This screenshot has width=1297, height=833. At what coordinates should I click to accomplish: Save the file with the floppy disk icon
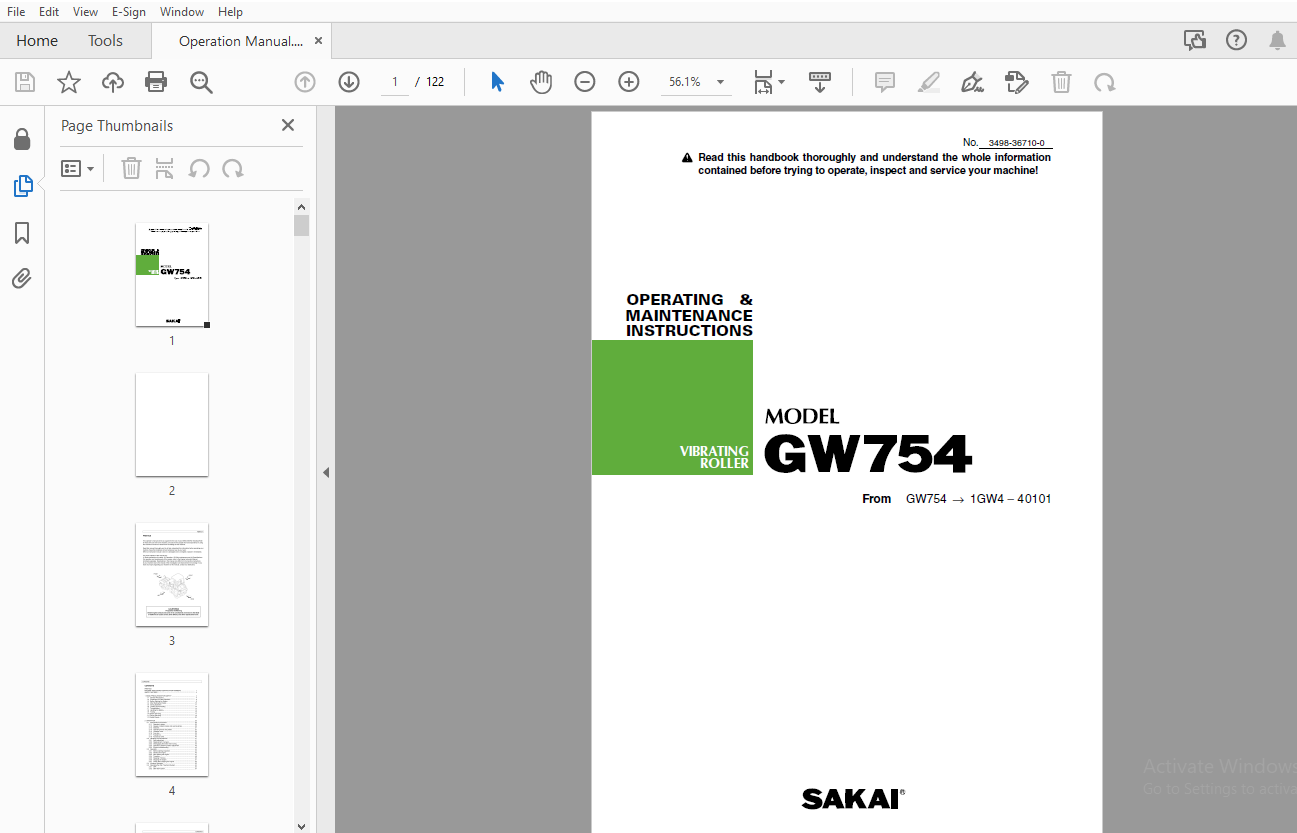[24, 82]
